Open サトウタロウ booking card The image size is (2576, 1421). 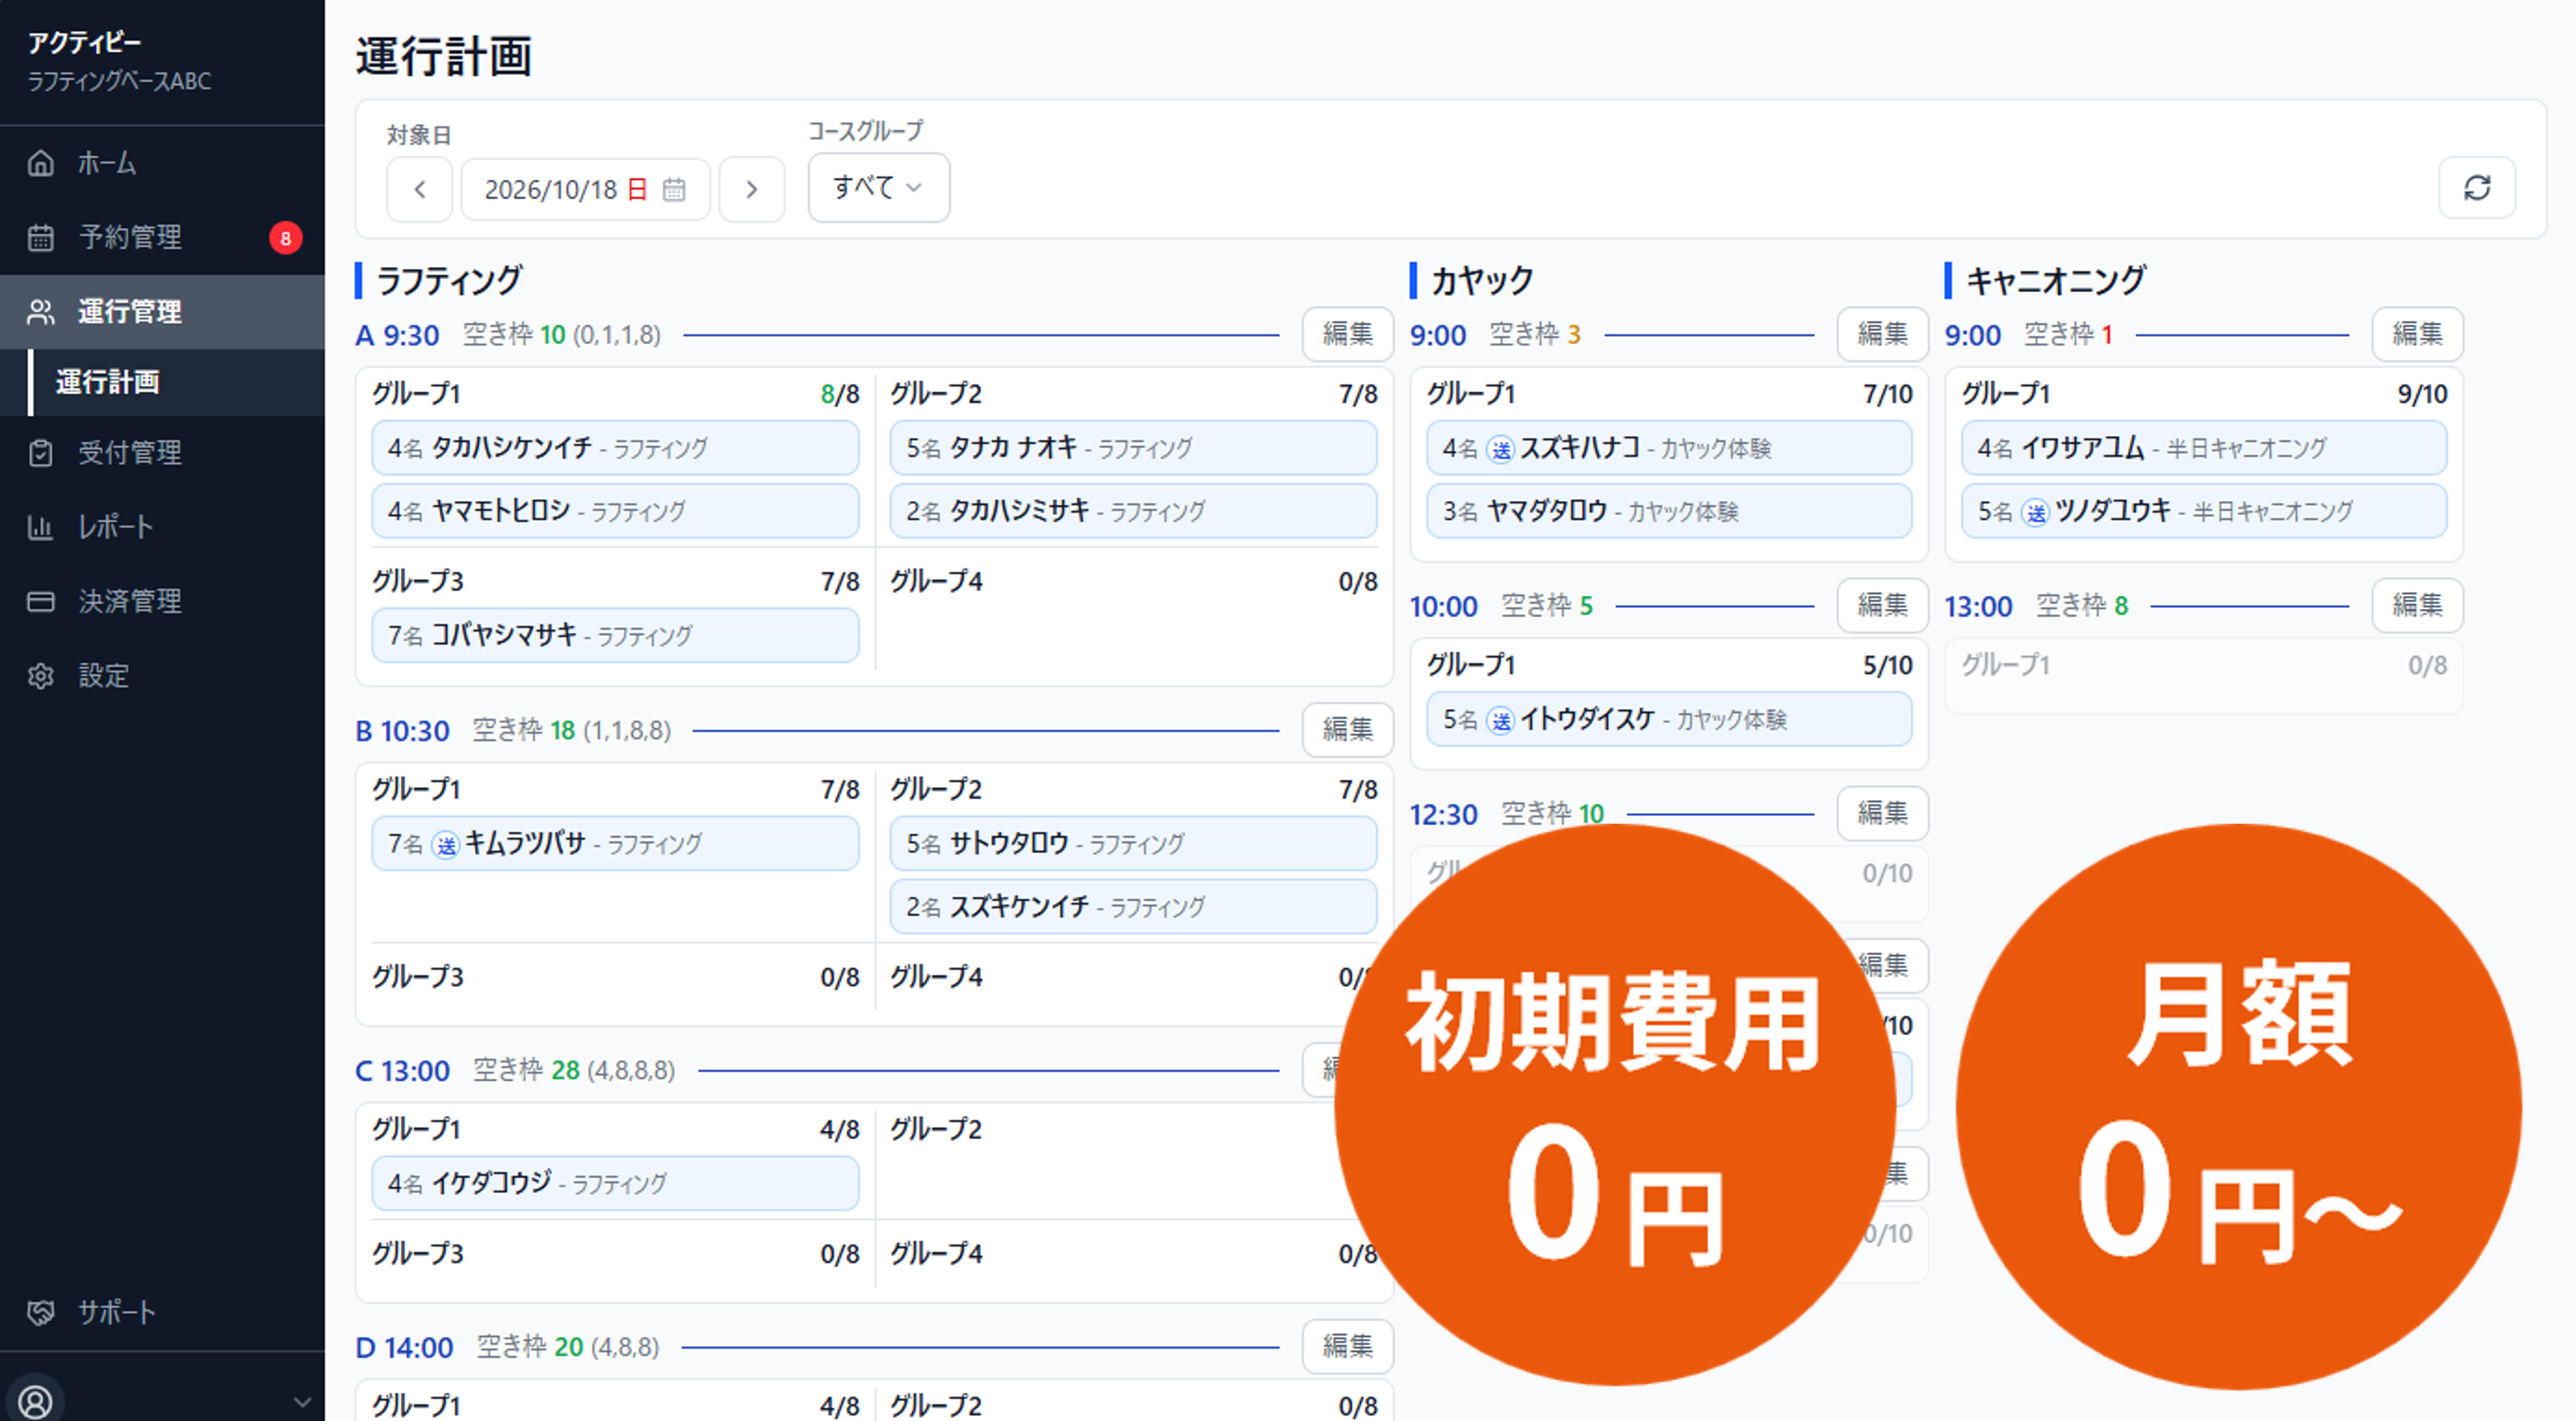[x=1133, y=844]
